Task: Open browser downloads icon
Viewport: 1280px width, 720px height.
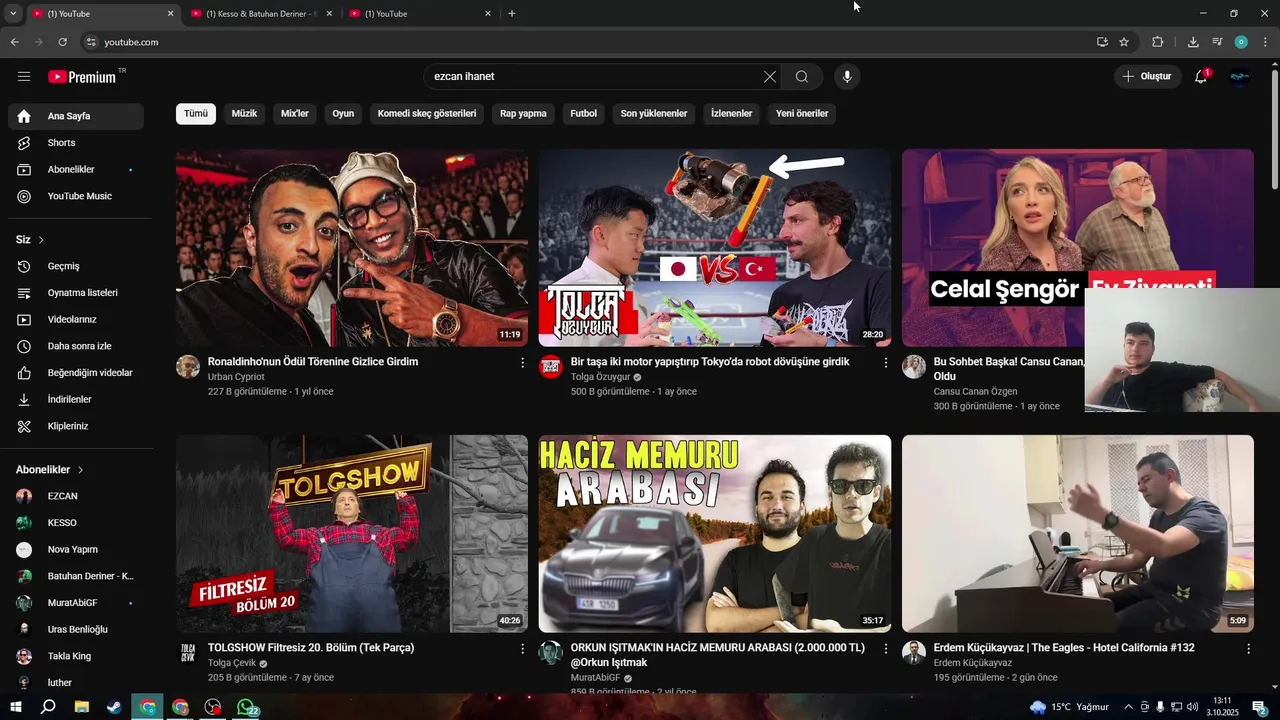Action: pos(1193,42)
